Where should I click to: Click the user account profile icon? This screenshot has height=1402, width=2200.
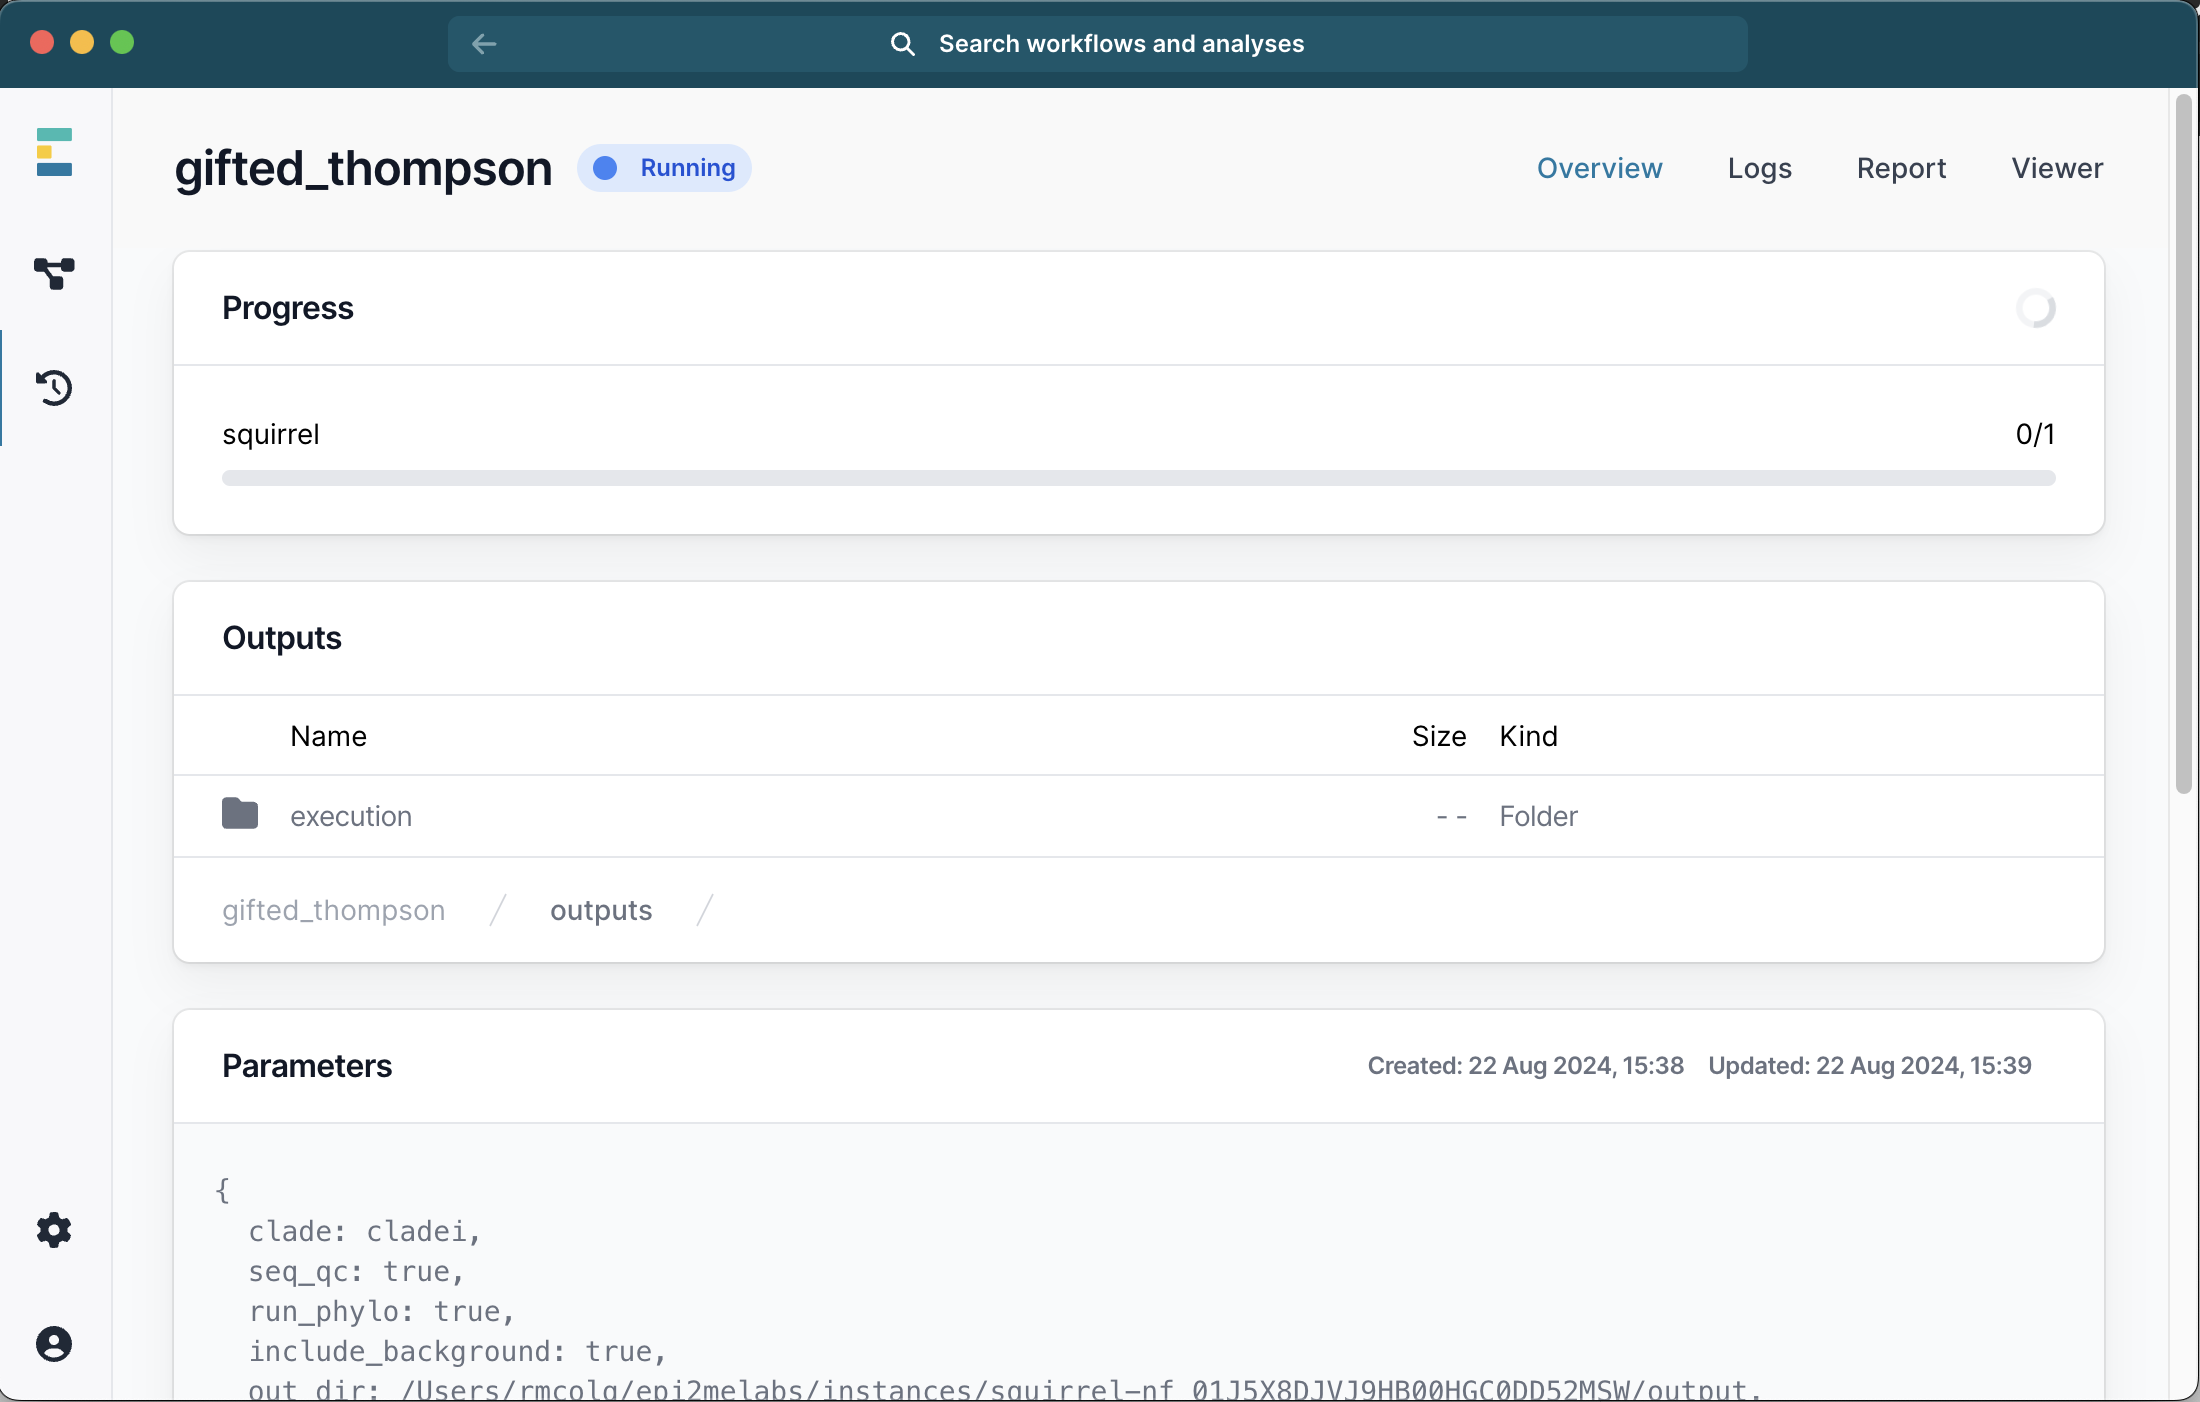tap(54, 1344)
